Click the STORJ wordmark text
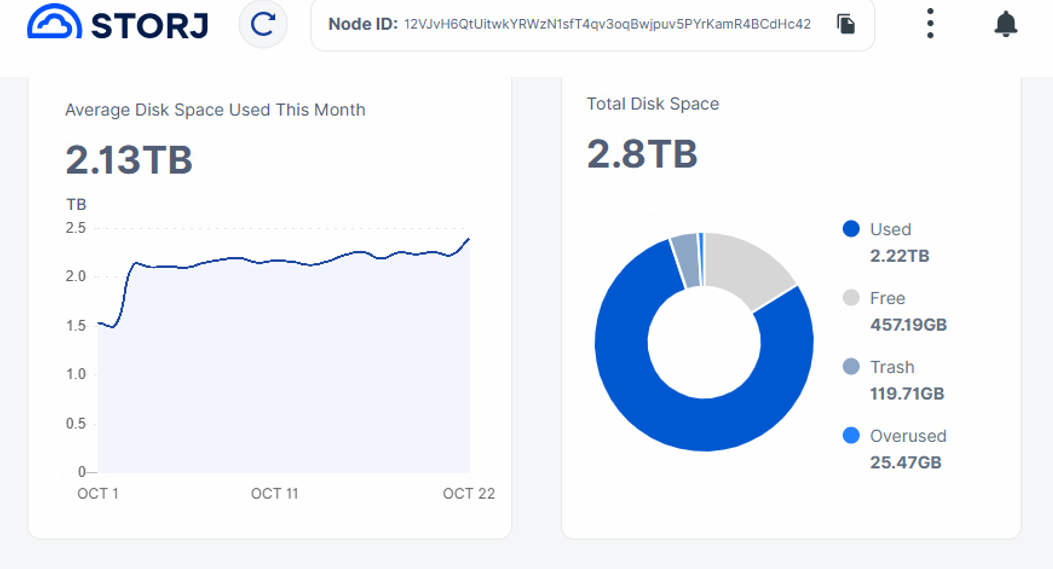The width and height of the screenshot is (1053, 569). 149,26
